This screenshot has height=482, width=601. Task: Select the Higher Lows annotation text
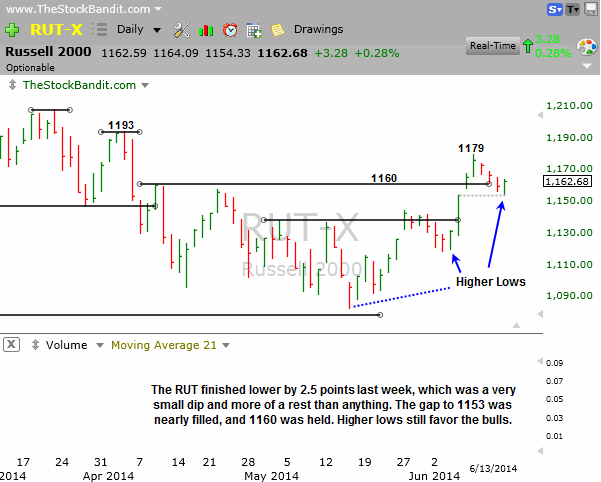tap(491, 282)
